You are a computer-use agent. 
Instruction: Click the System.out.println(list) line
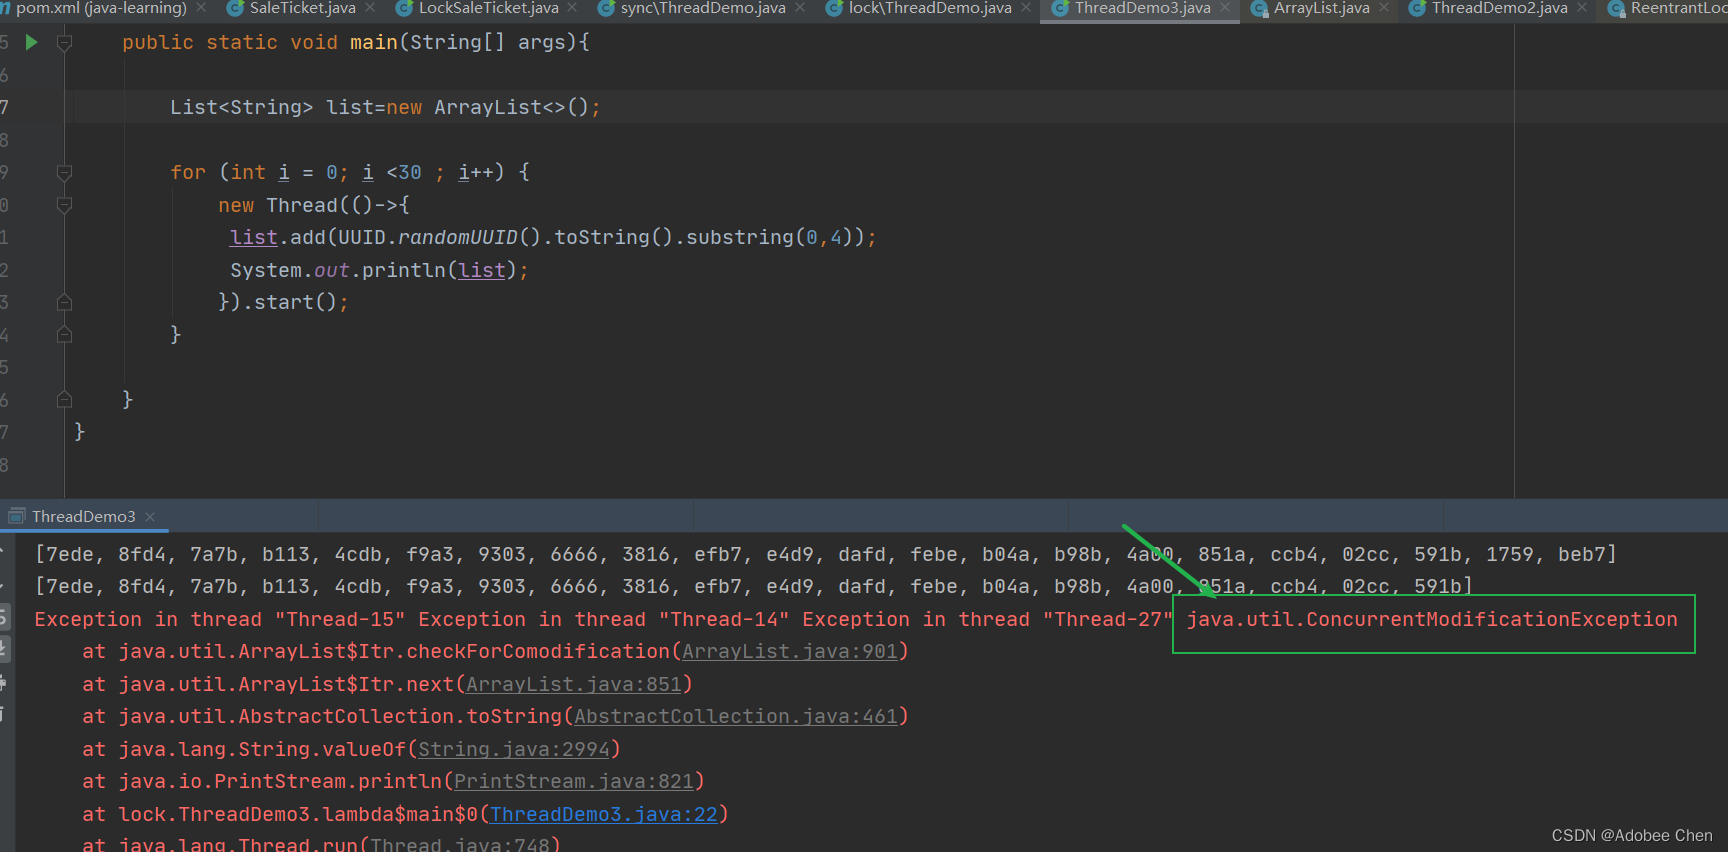click(x=379, y=270)
